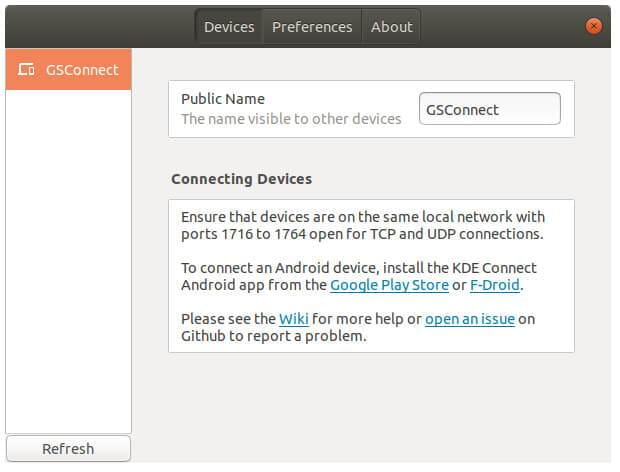Click the device icon beside GSConnect in sidebar

[27, 70]
